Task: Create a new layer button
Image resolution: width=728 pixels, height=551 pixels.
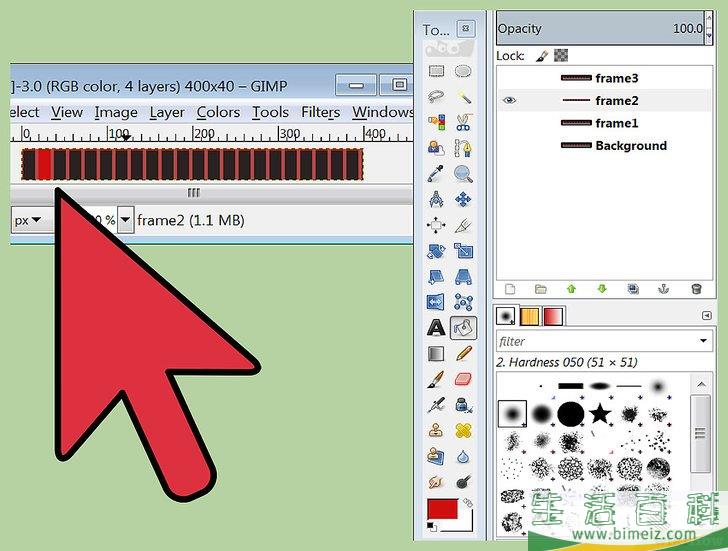Action: point(510,290)
